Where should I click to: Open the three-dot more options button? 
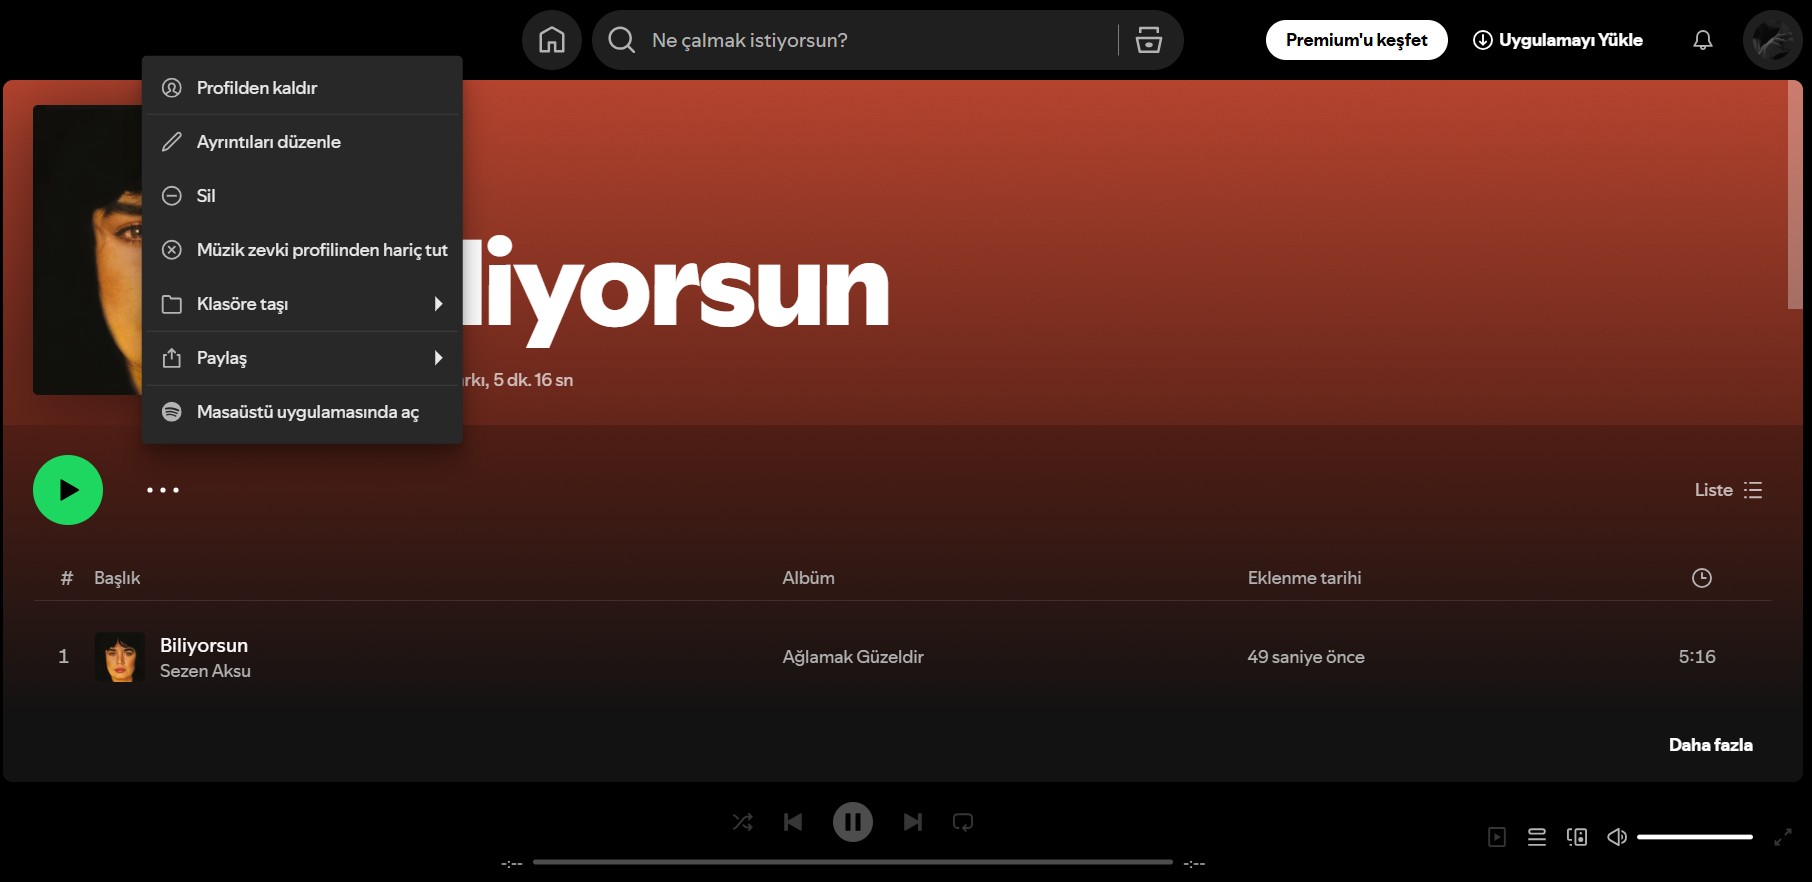(163, 490)
